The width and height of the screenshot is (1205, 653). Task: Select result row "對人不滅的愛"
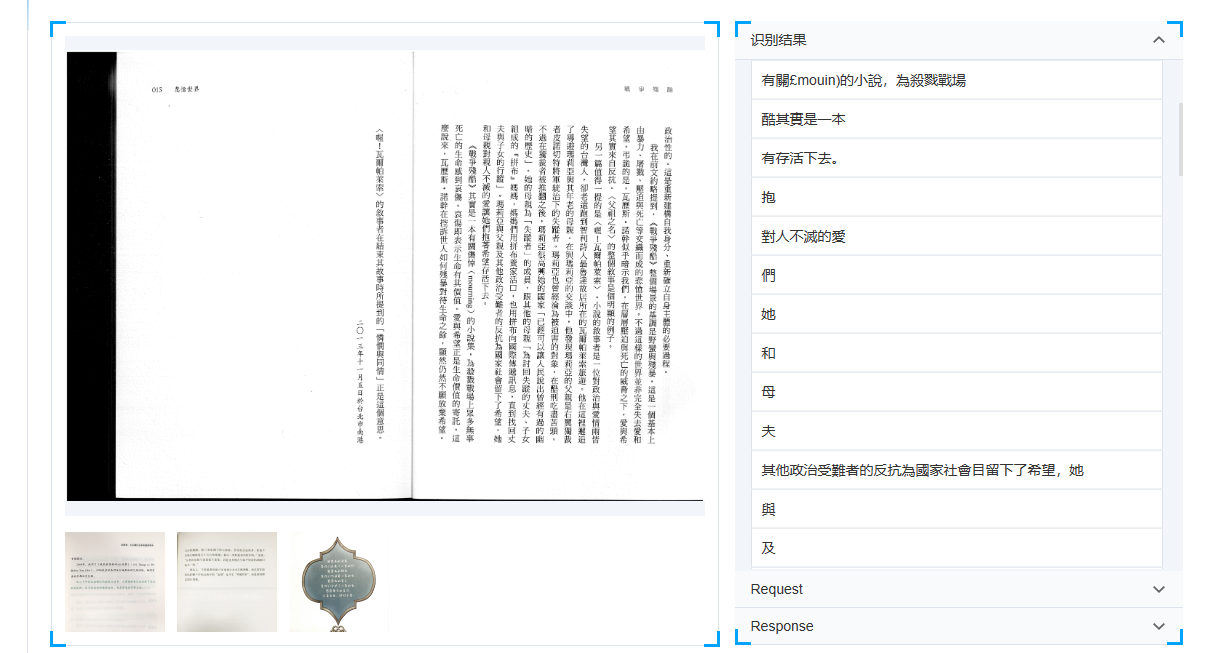pos(804,236)
